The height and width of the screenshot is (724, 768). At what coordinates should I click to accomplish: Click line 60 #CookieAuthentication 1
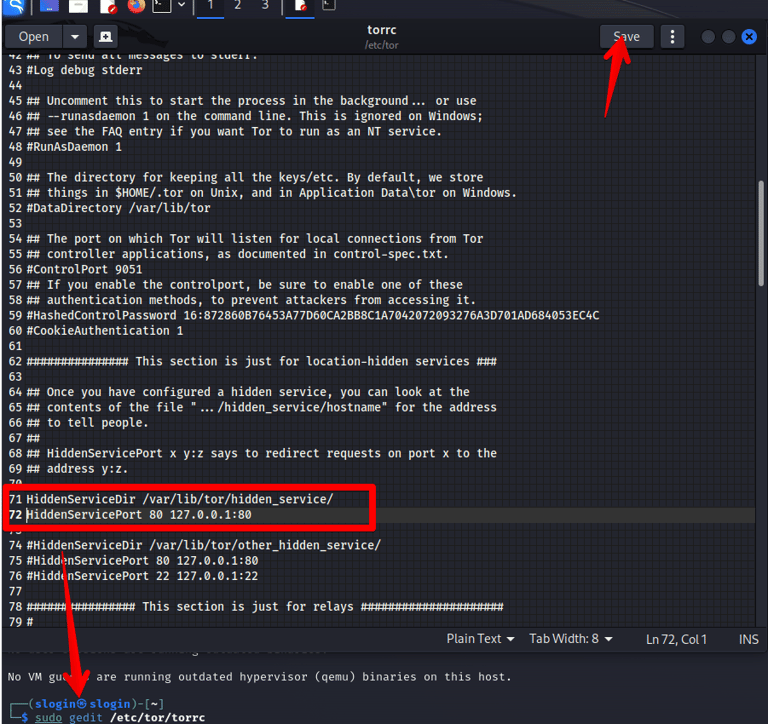click(x=105, y=331)
